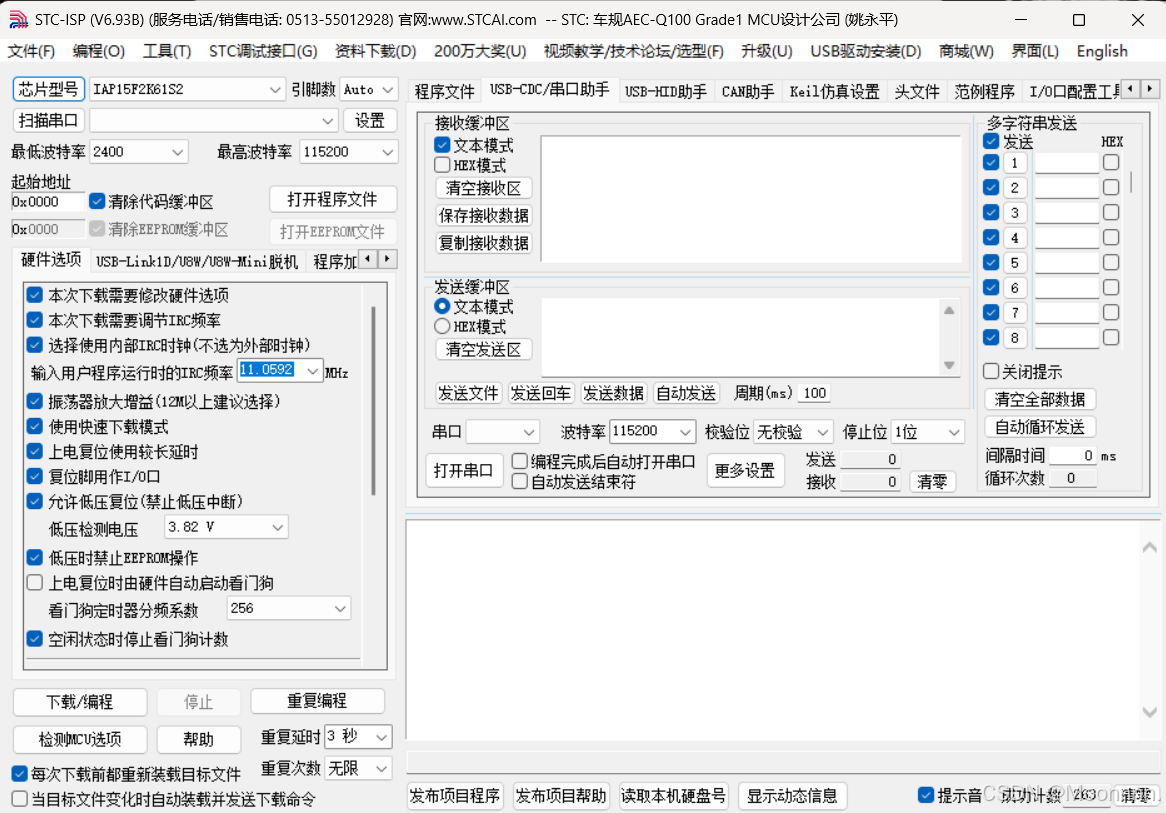Toggle 本次下载需要调节IRC频率 checkbox
Screen dimensions: 1166x813
tap(34, 321)
